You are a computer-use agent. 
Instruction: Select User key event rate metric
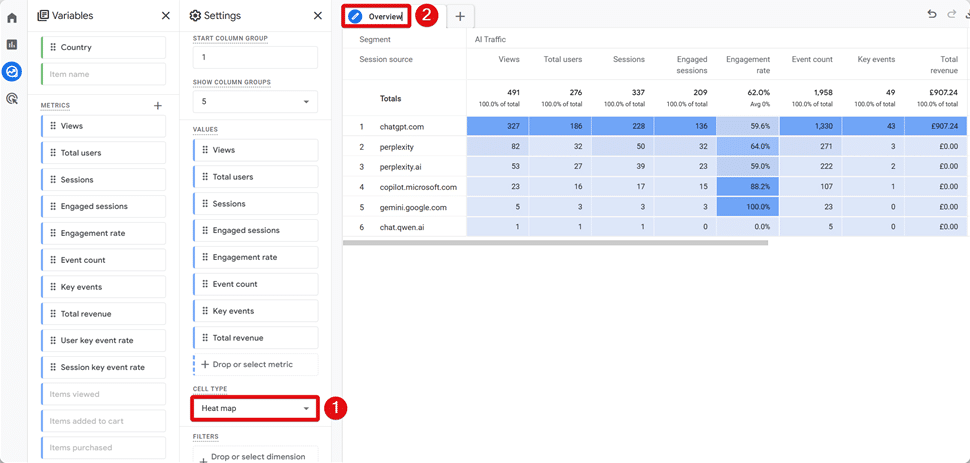coord(103,340)
